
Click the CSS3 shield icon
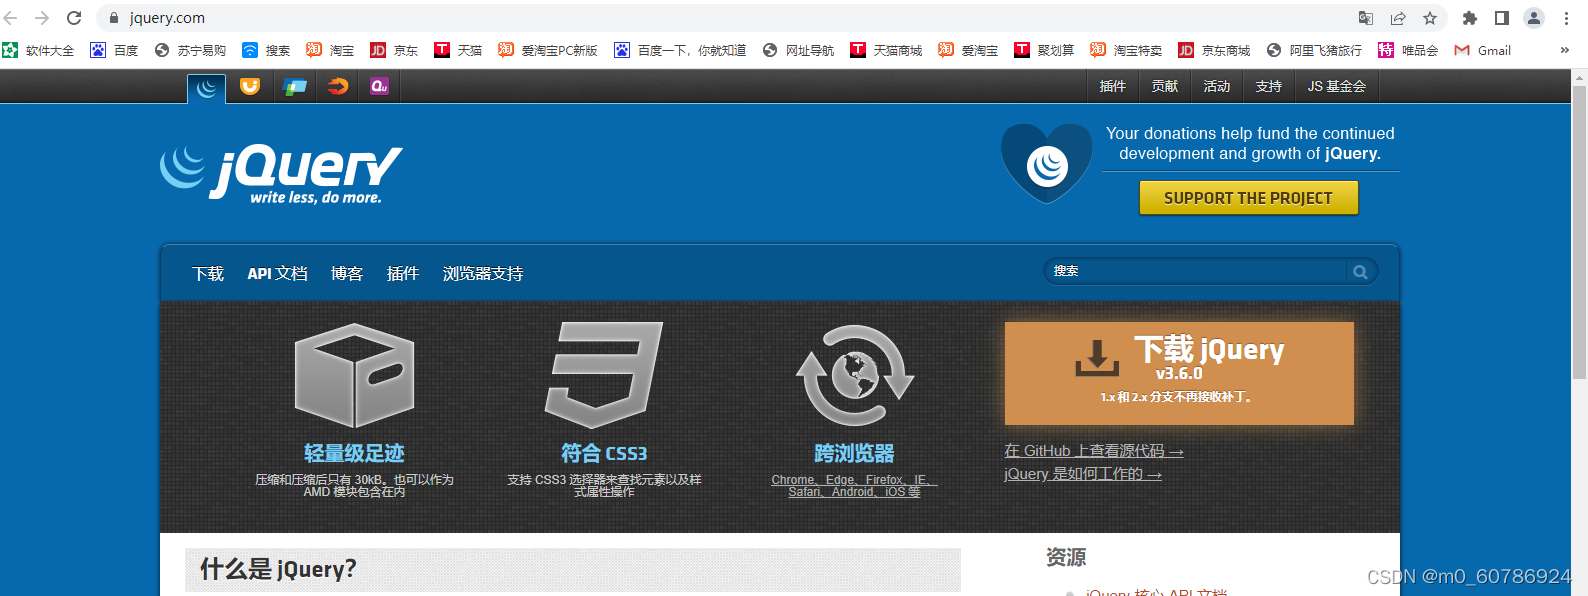(x=604, y=375)
